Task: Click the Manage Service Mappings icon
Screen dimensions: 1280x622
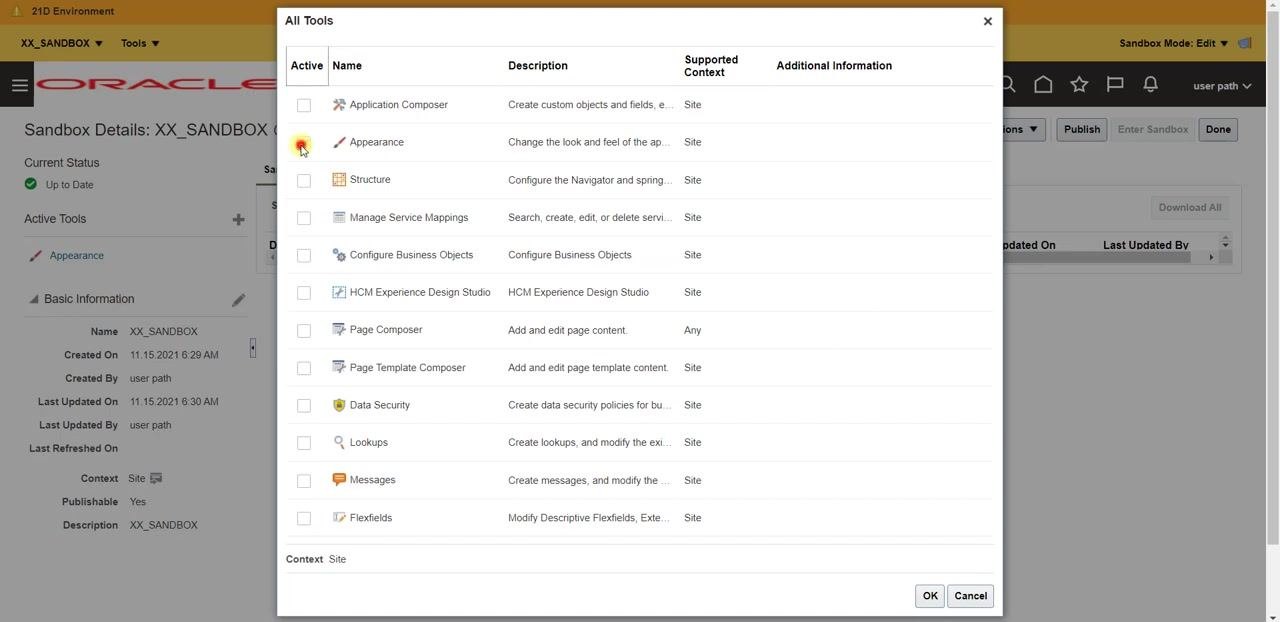Action: (339, 218)
